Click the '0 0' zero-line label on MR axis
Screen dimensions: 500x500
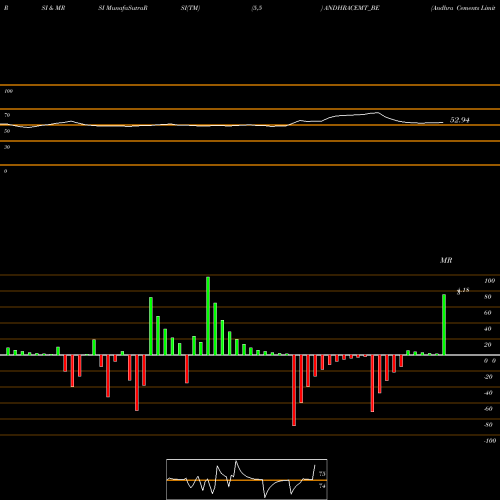(490, 361)
